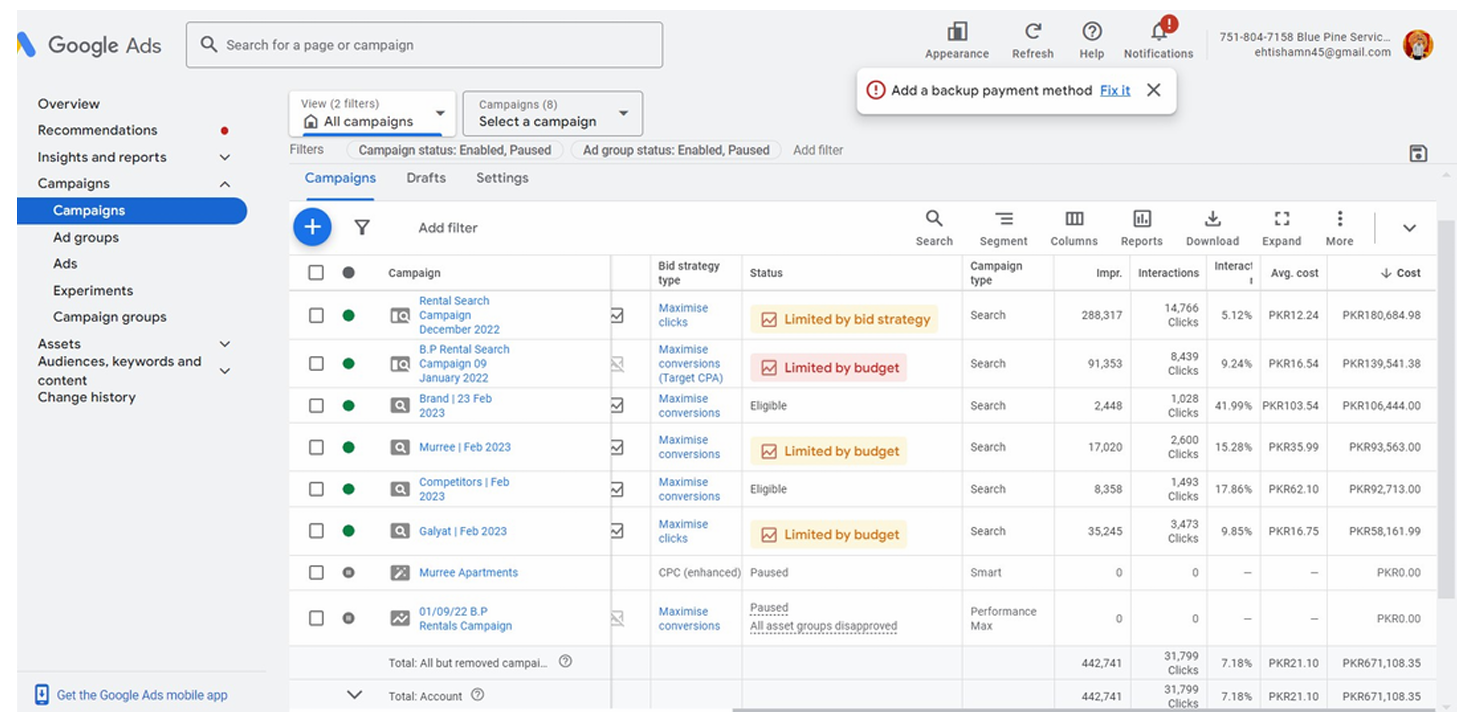
Task: Click the funnel filter icon
Action: pos(362,228)
